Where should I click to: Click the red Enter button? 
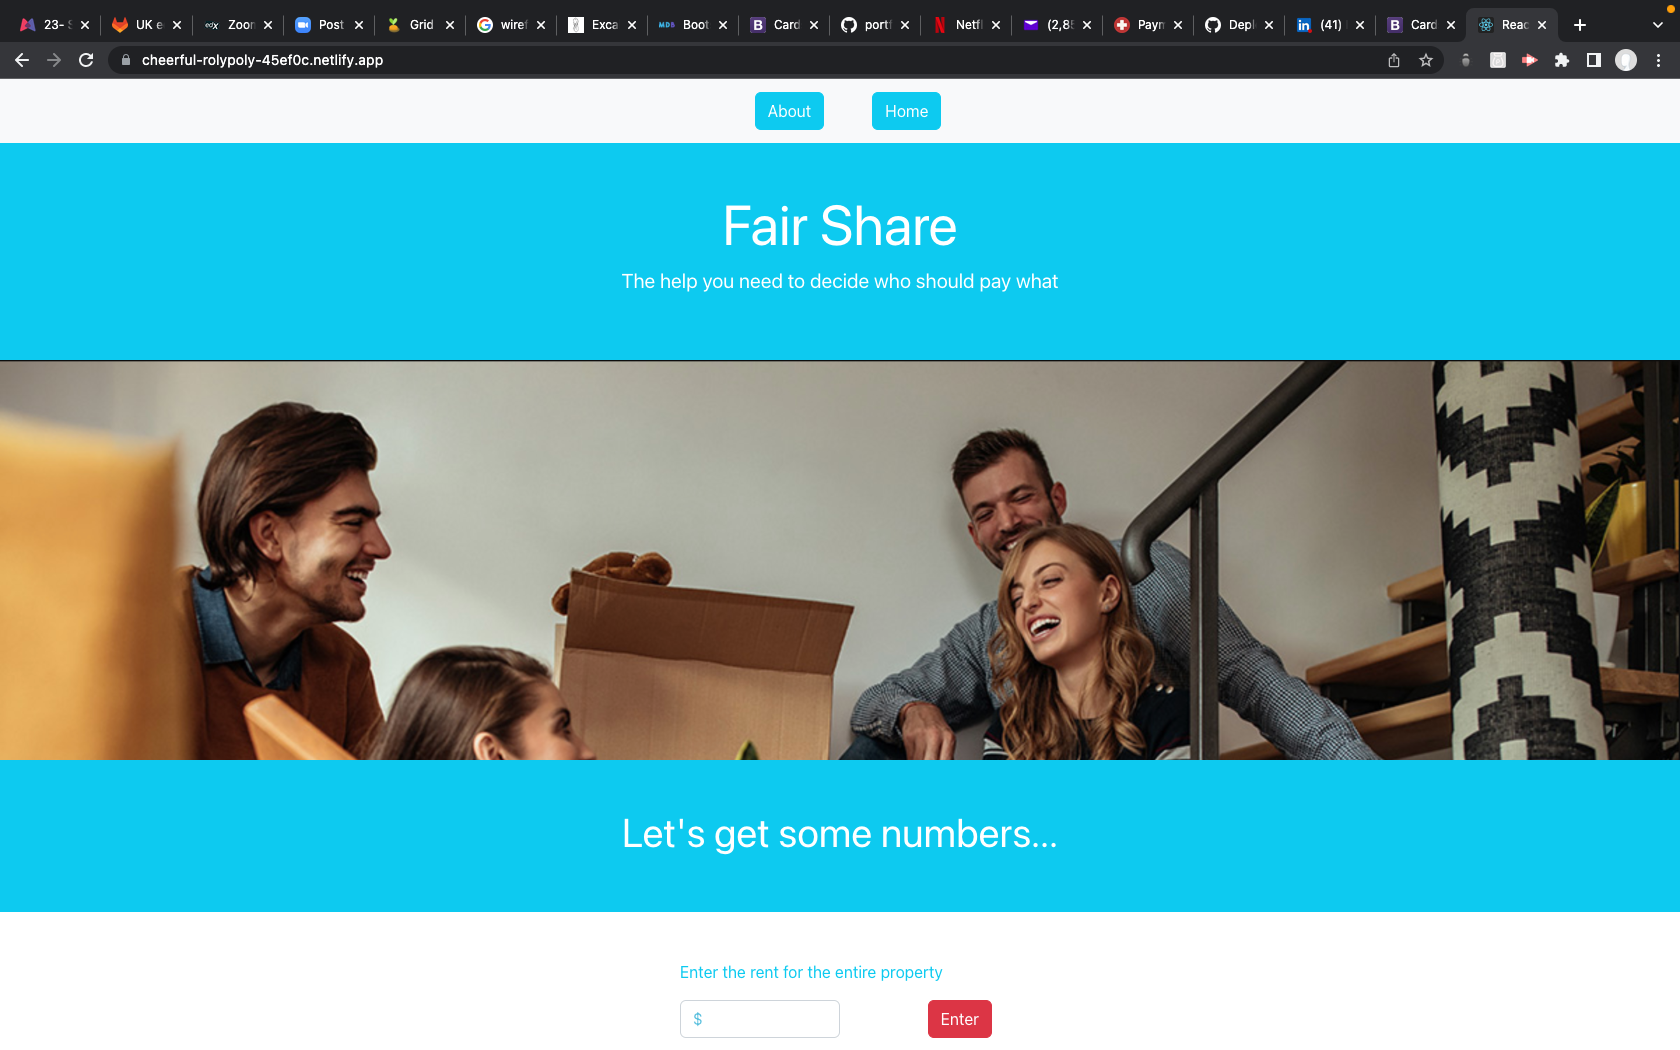point(959,1019)
